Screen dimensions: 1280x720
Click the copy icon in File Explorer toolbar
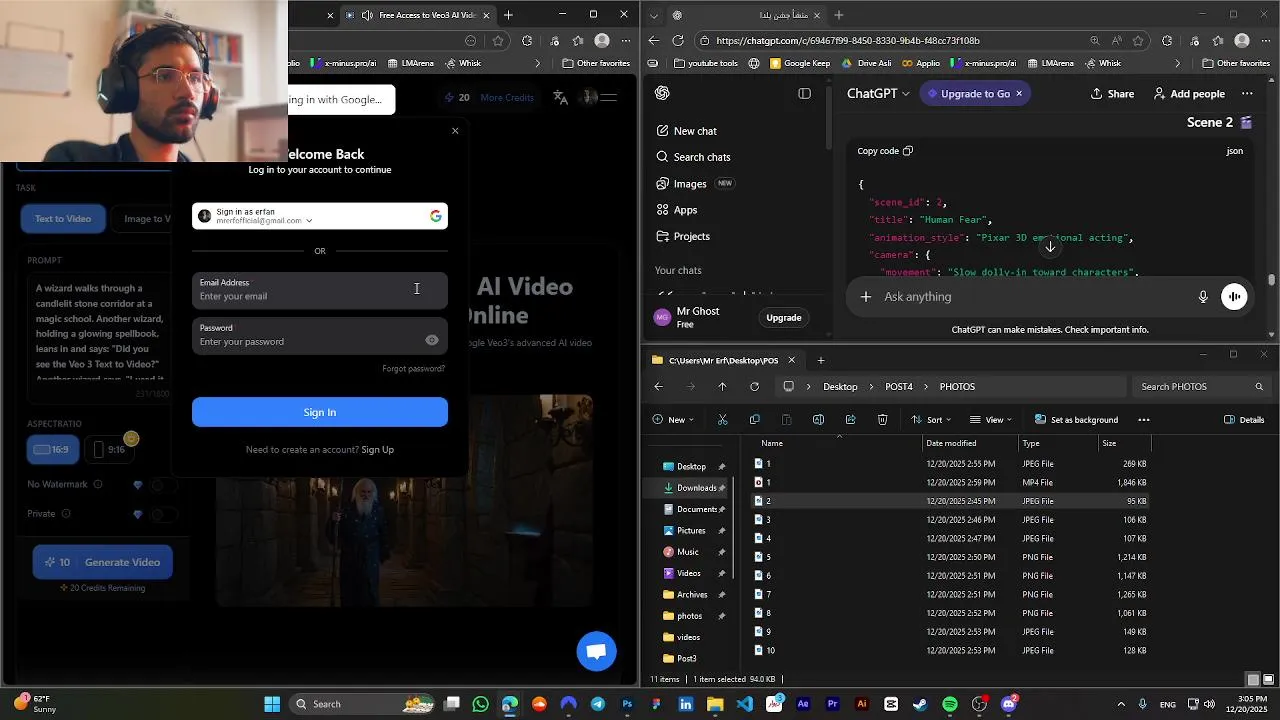(x=754, y=420)
